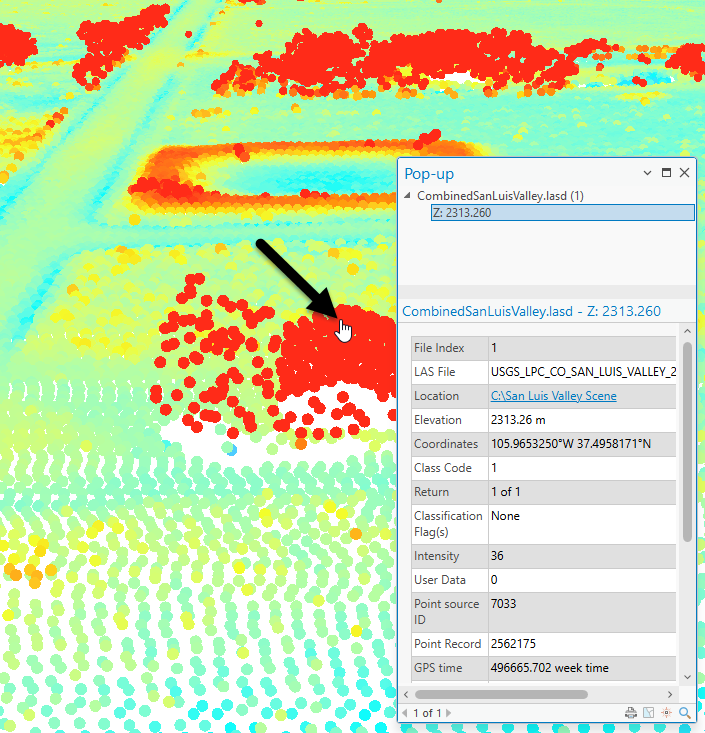
Task: Open the Pop-up pane options chevron
Action: point(648,173)
